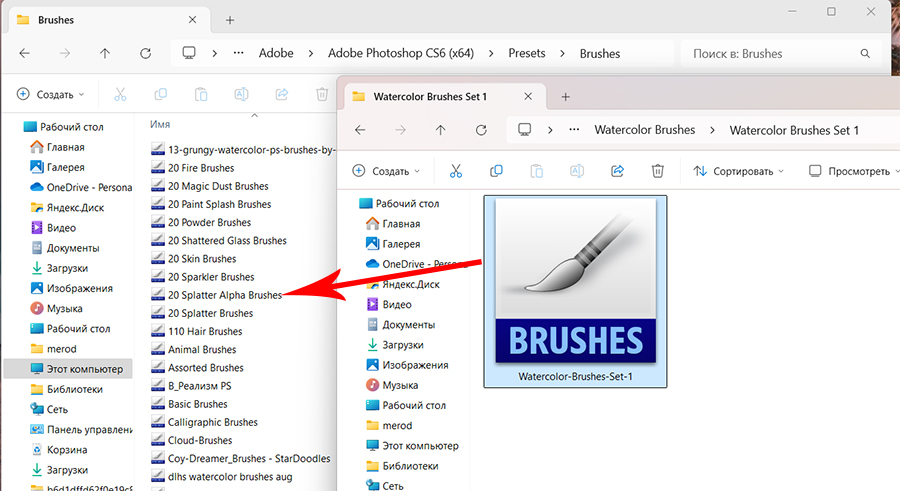Click Share icon in Watercolor Brushes Set 1 toolbar
The height and width of the screenshot is (491, 900).
tap(617, 171)
